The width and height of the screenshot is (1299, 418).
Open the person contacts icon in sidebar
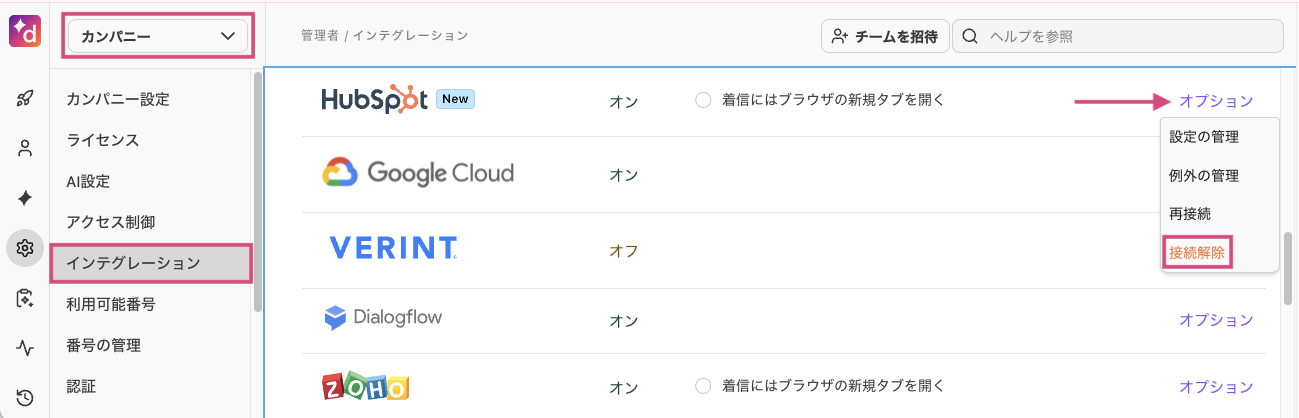[x=25, y=148]
